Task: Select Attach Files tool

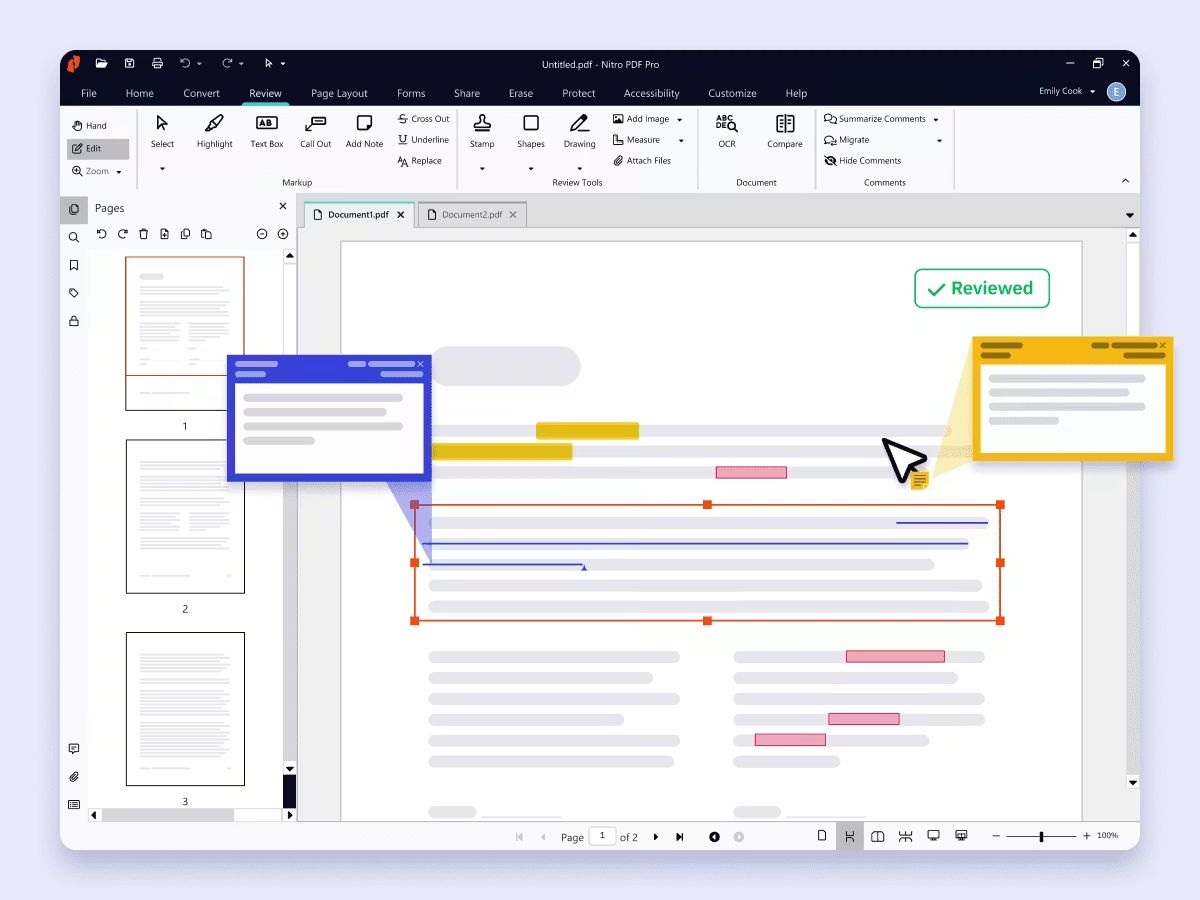Action: [642, 161]
